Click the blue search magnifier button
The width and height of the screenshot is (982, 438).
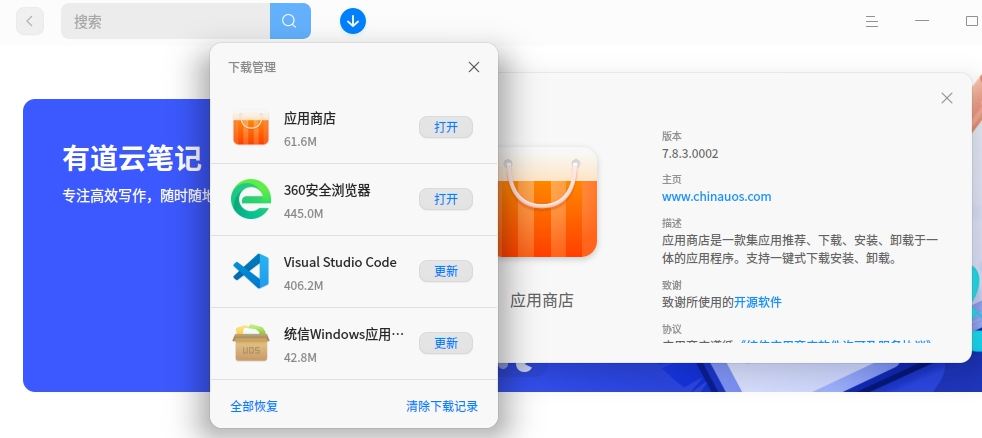(x=290, y=21)
